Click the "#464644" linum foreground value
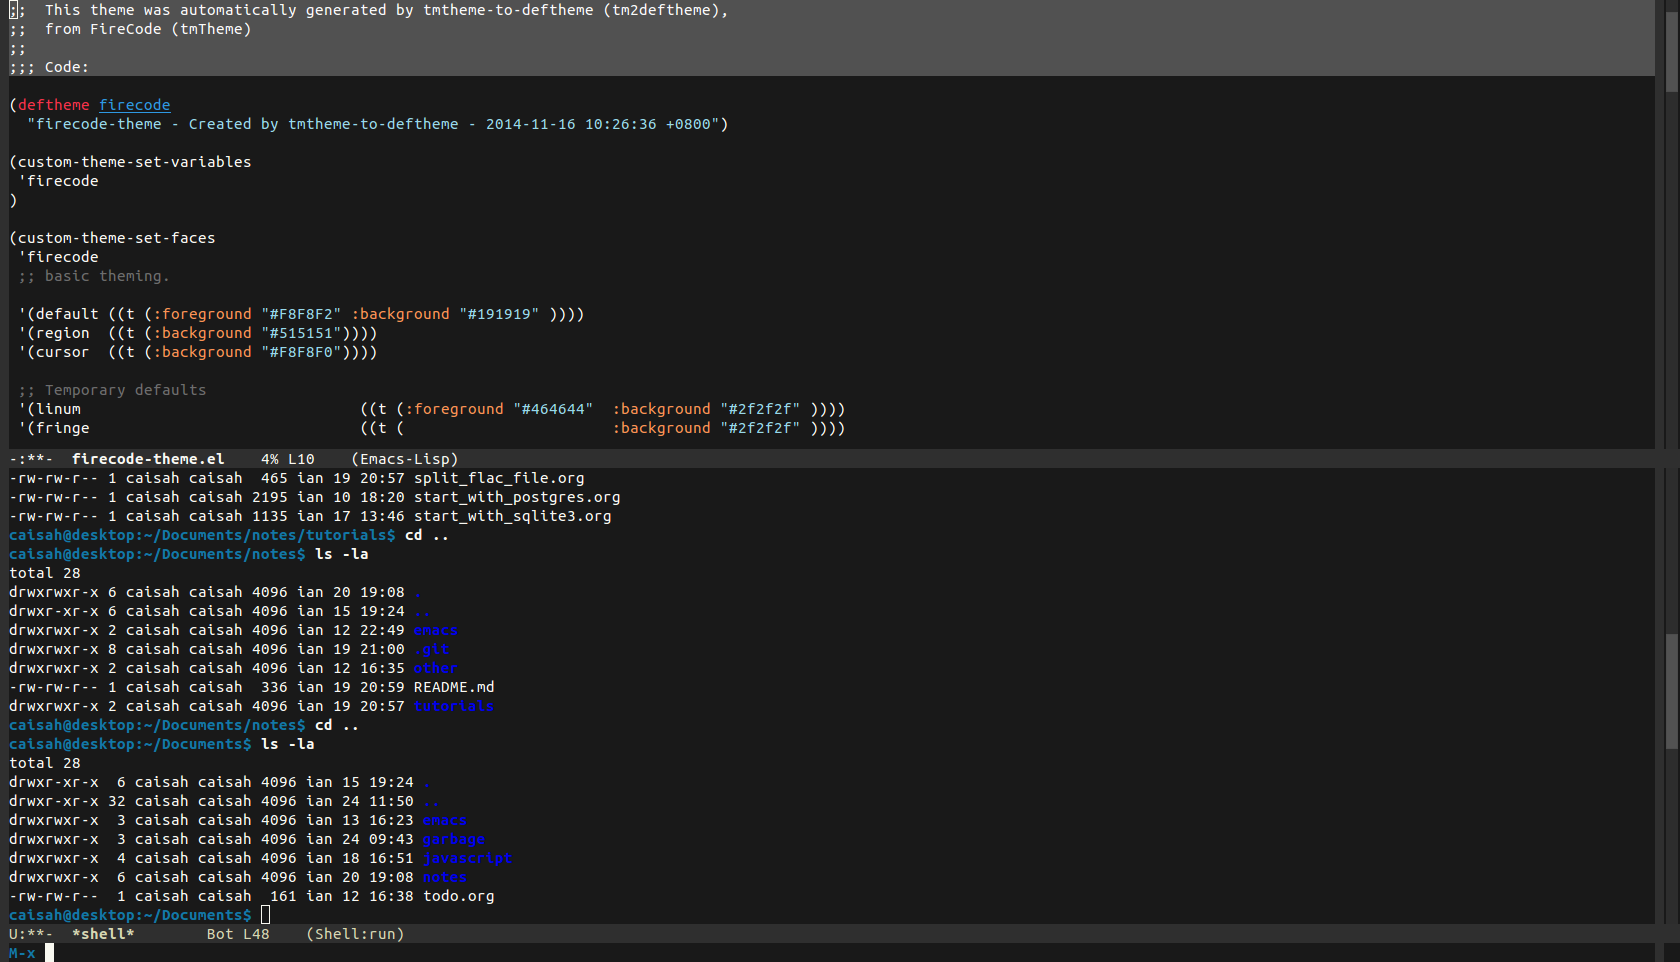Screen dimensions: 1680x962 click(553, 409)
